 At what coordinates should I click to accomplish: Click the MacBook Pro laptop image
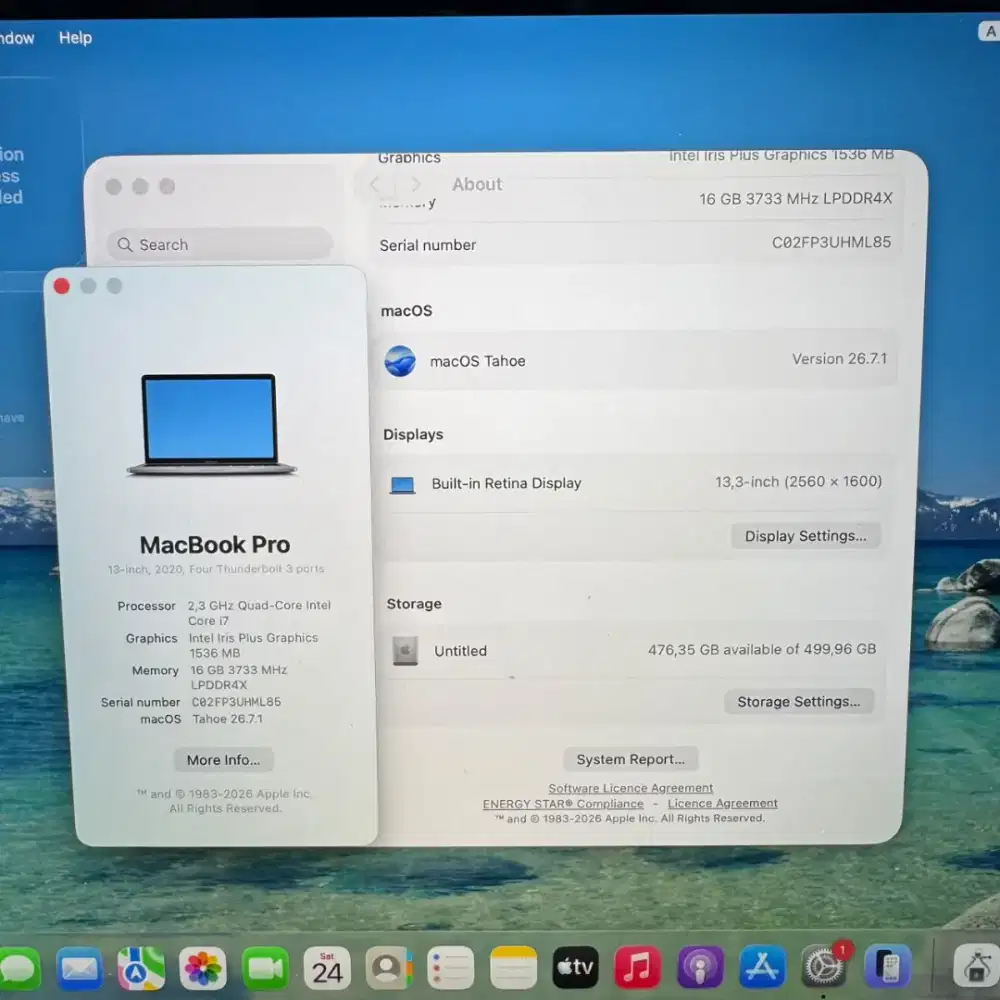pyautogui.click(x=212, y=425)
